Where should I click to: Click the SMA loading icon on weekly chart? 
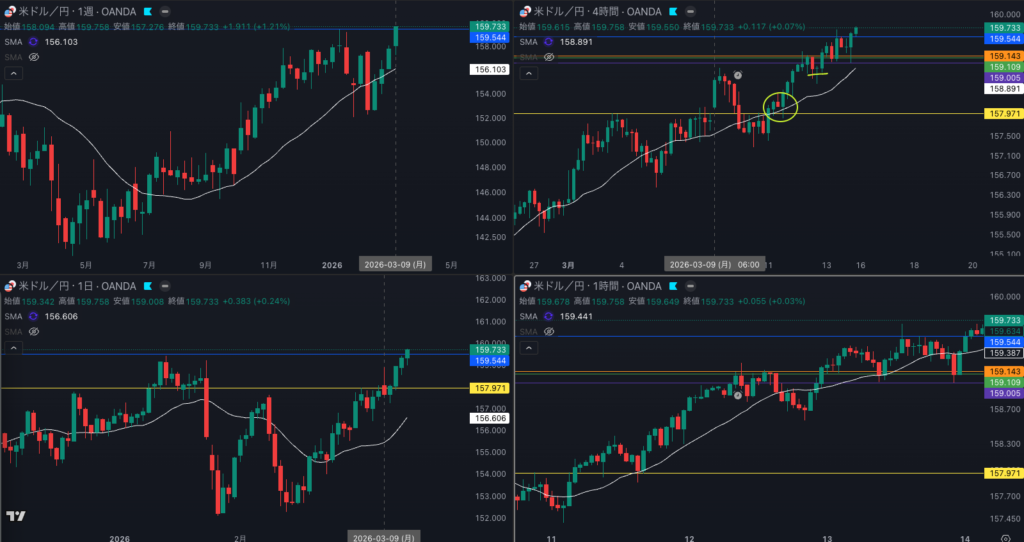pos(33,42)
